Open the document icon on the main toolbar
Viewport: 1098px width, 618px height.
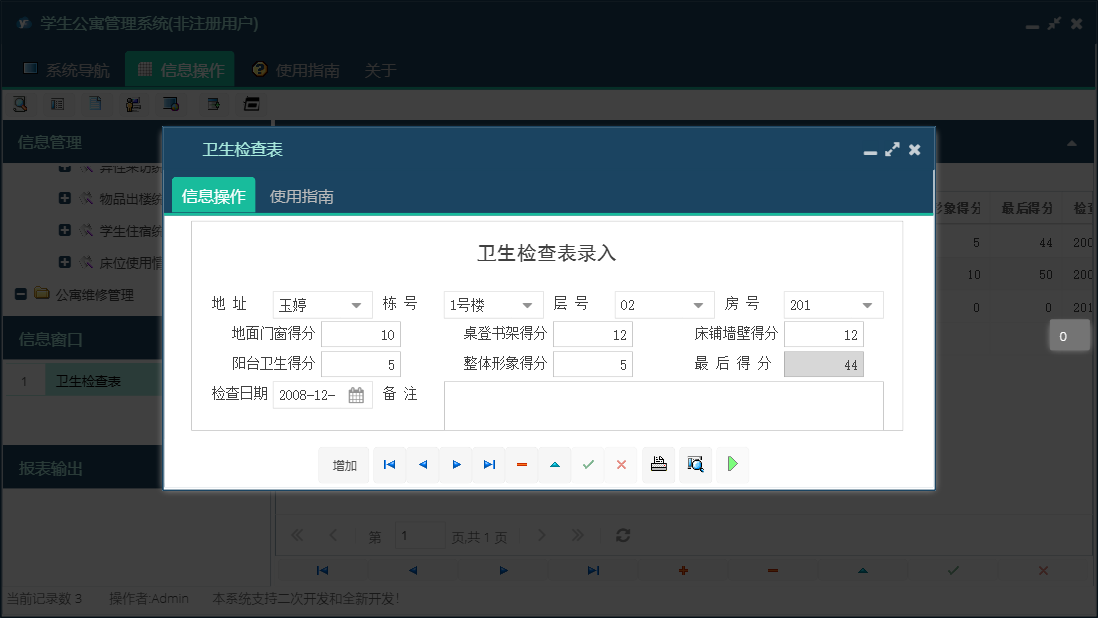pos(96,103)
